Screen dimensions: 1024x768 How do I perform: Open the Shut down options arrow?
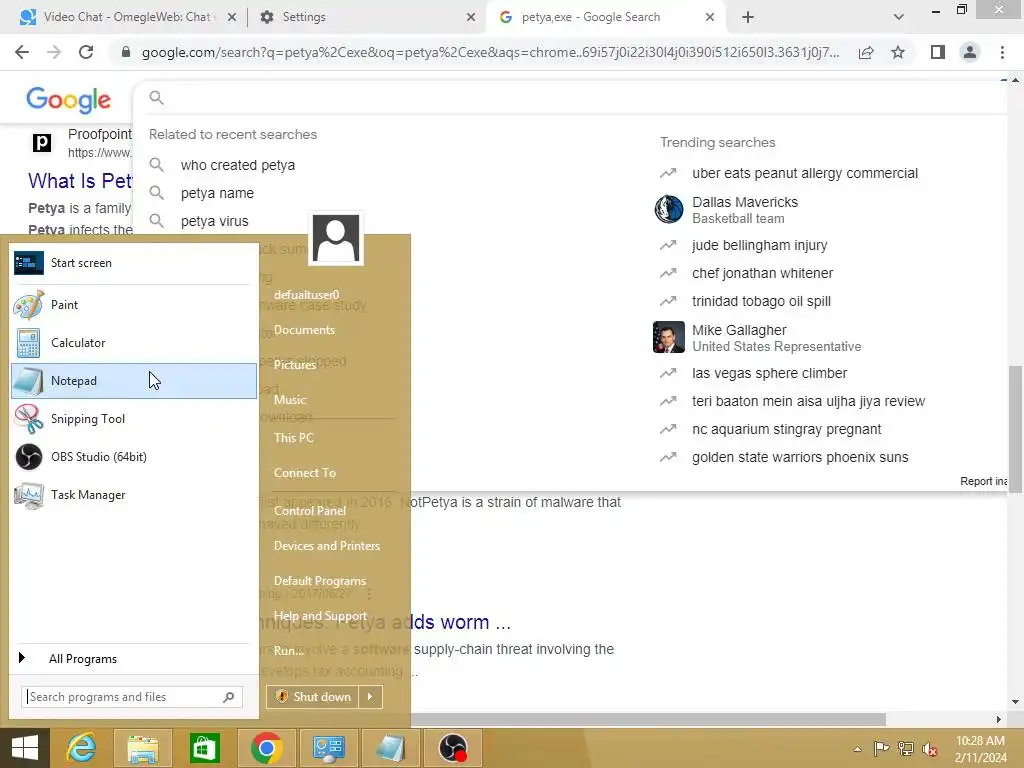click(x=370, y=697)
